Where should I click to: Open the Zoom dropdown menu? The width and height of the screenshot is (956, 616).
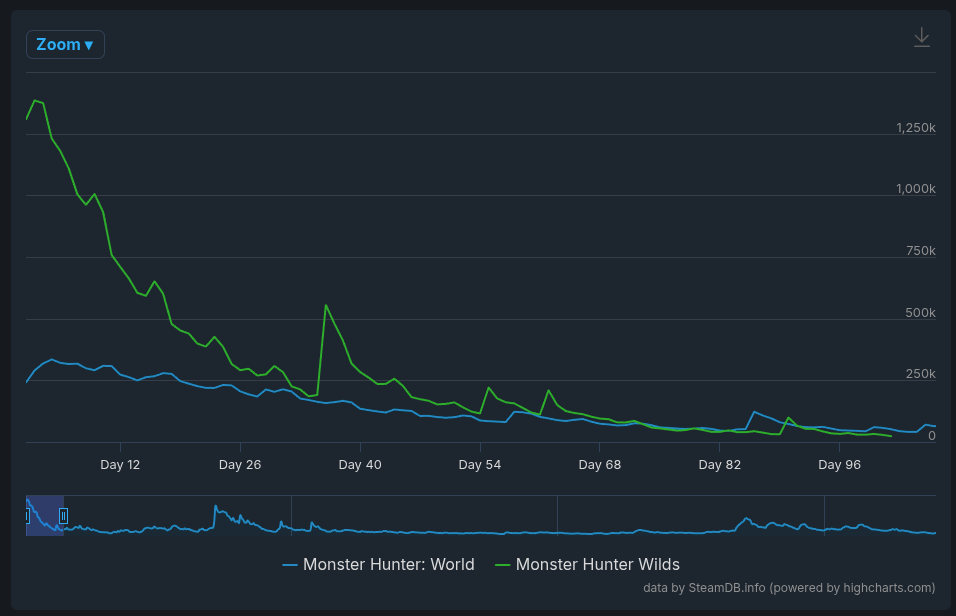(x=65, y=45)
